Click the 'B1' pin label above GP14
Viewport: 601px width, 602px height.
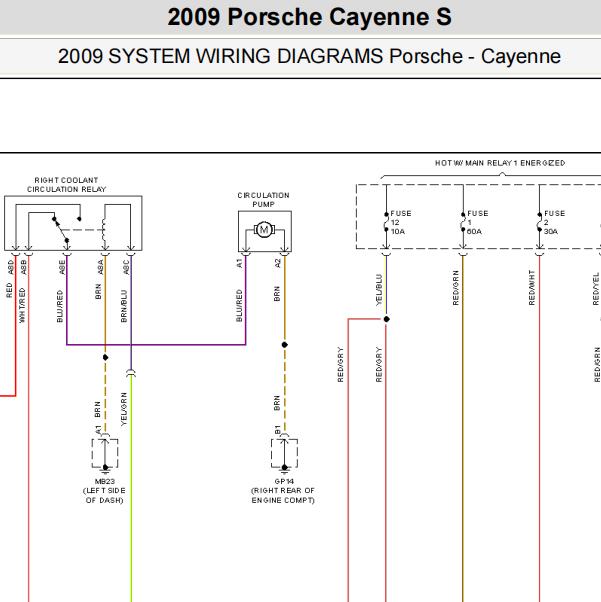point(278,430)
